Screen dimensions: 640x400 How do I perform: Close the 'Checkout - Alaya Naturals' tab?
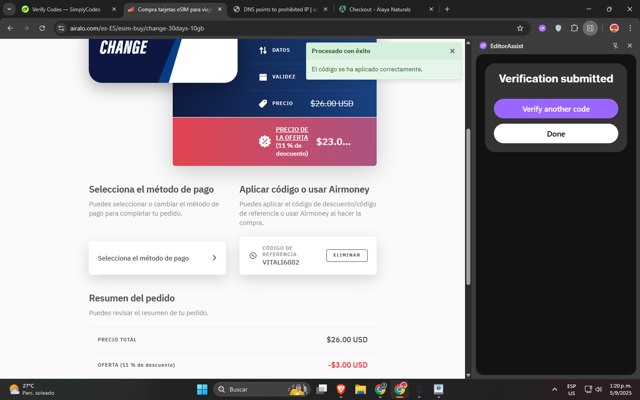click(431, 9)
